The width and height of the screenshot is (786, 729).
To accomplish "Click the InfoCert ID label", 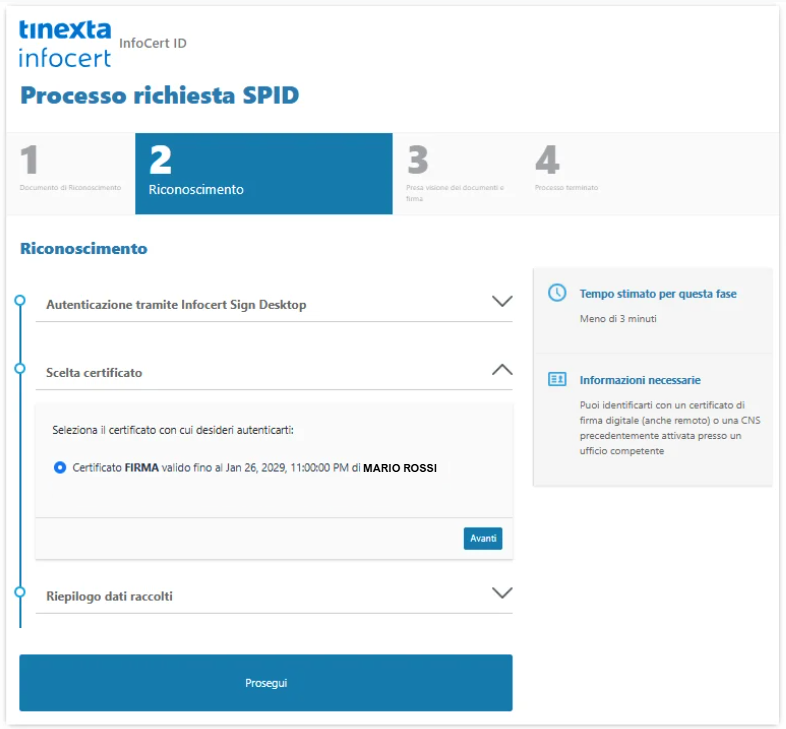I will pos(153,44).
